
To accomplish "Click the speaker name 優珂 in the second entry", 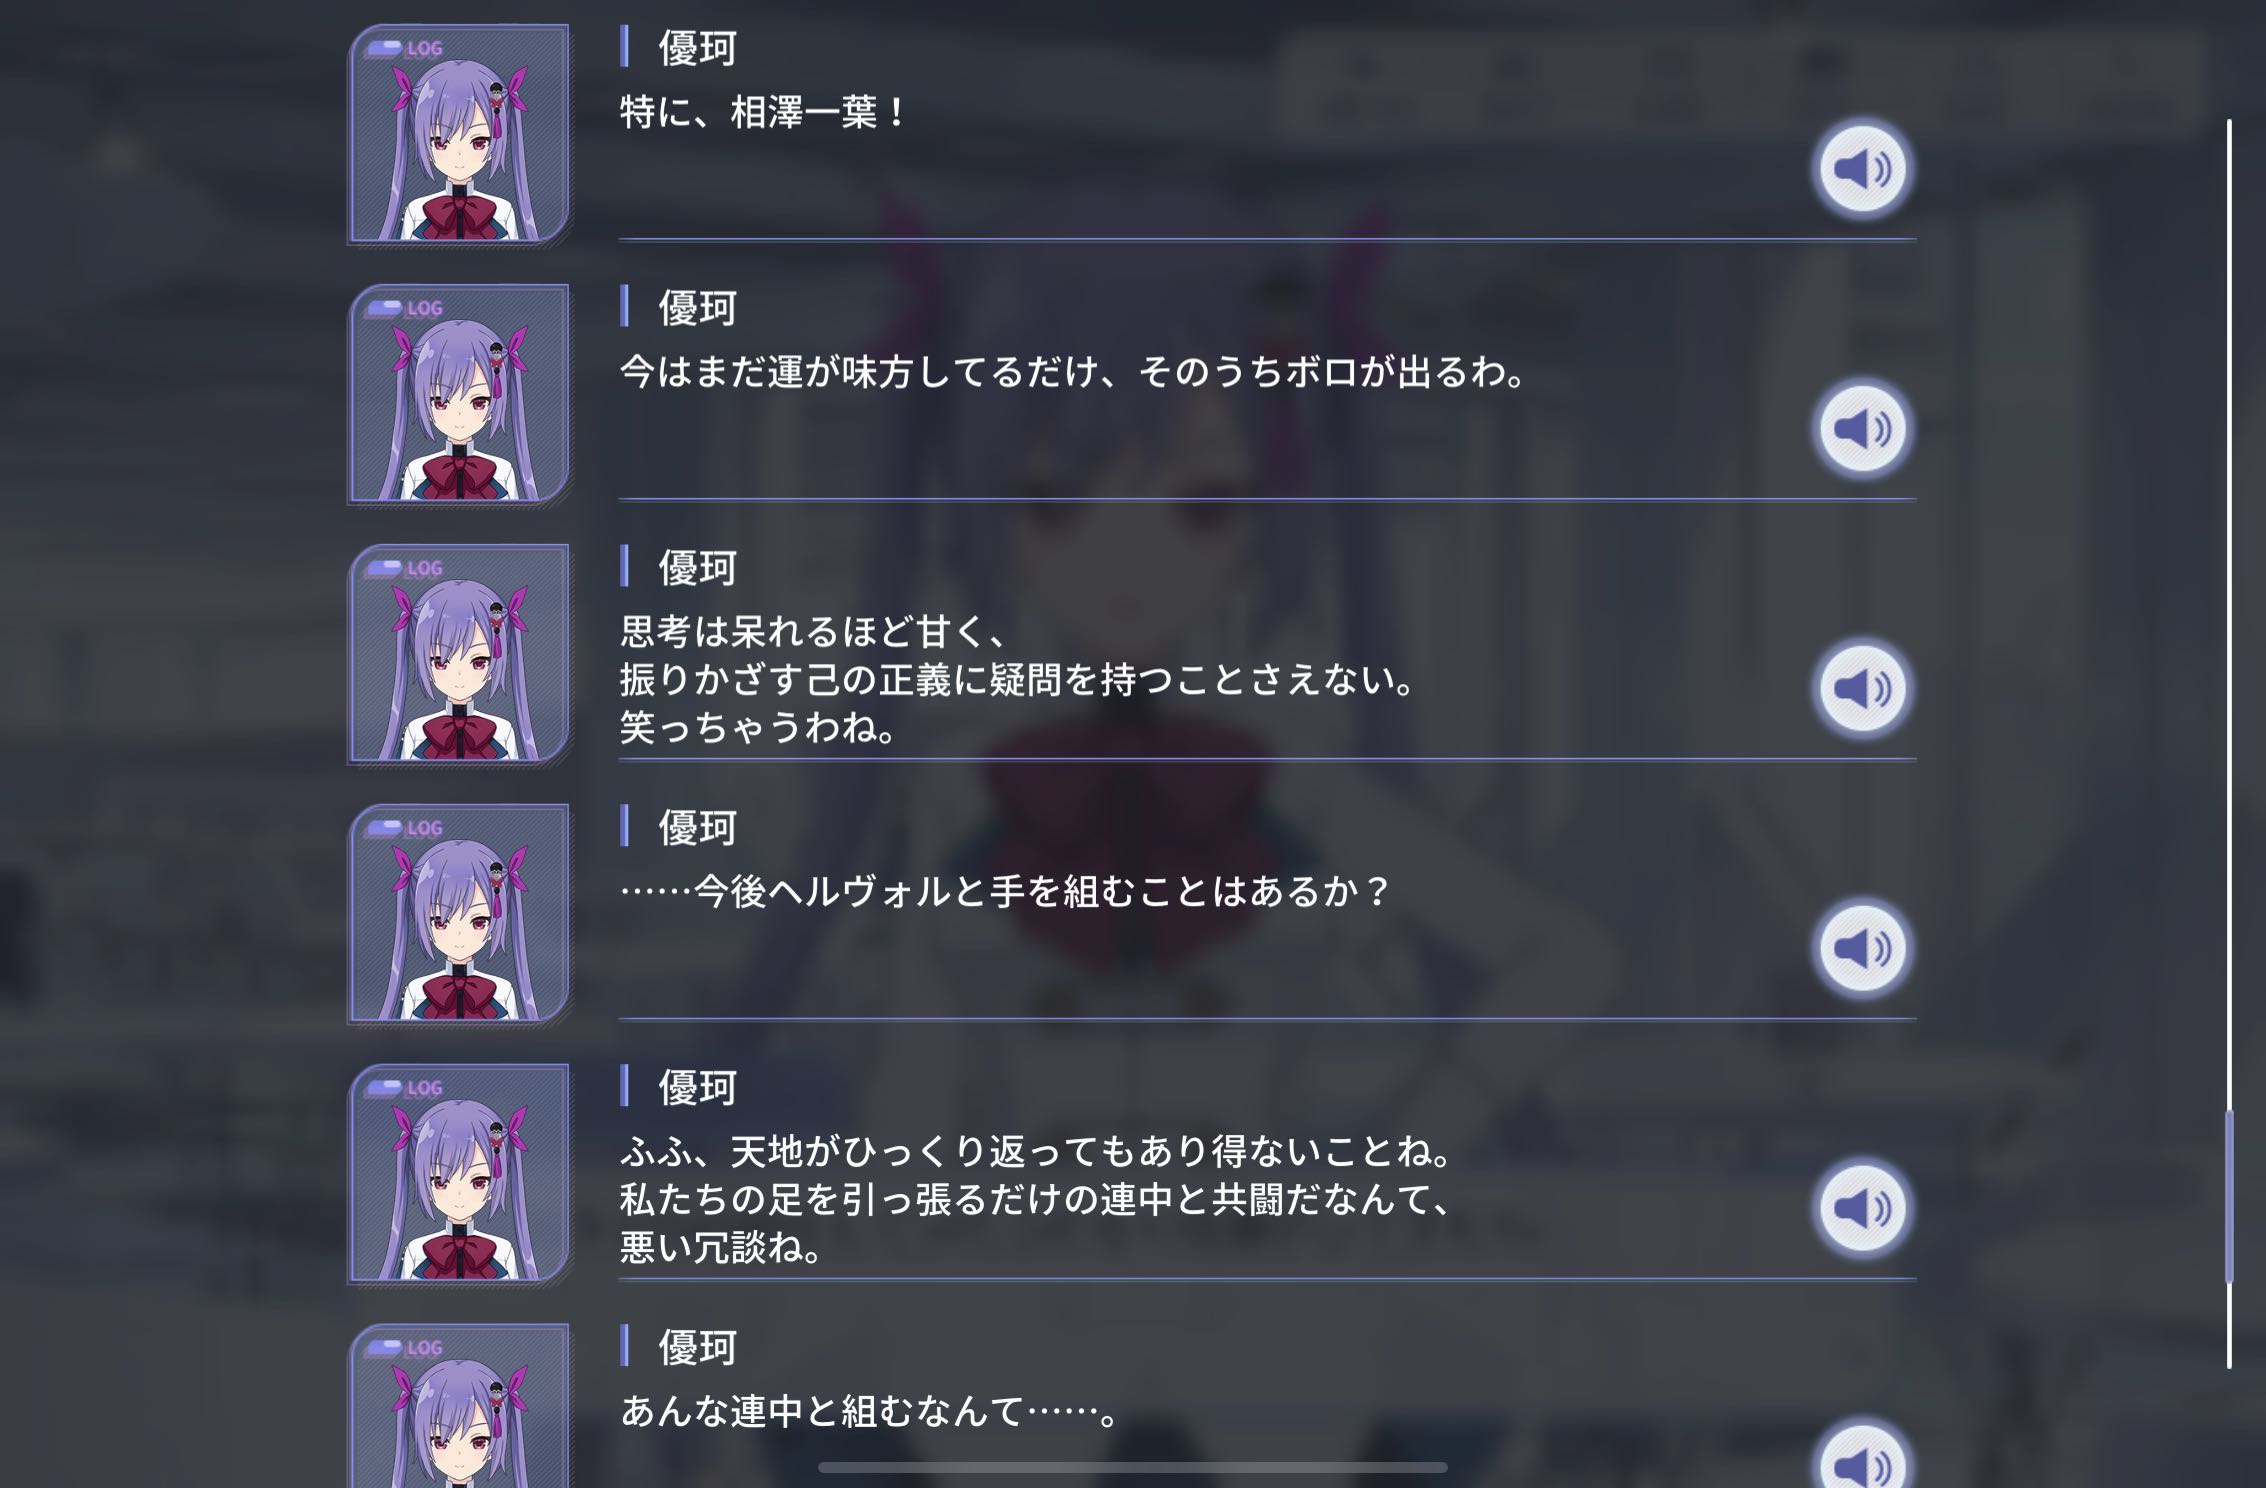I will 697,307.
